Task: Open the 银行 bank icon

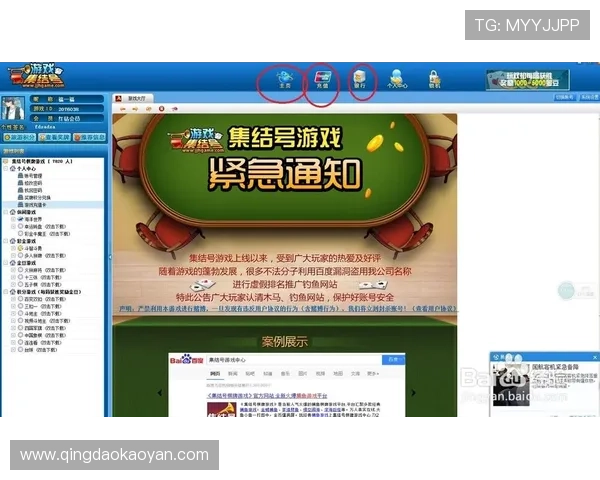Action: (361, 78)
